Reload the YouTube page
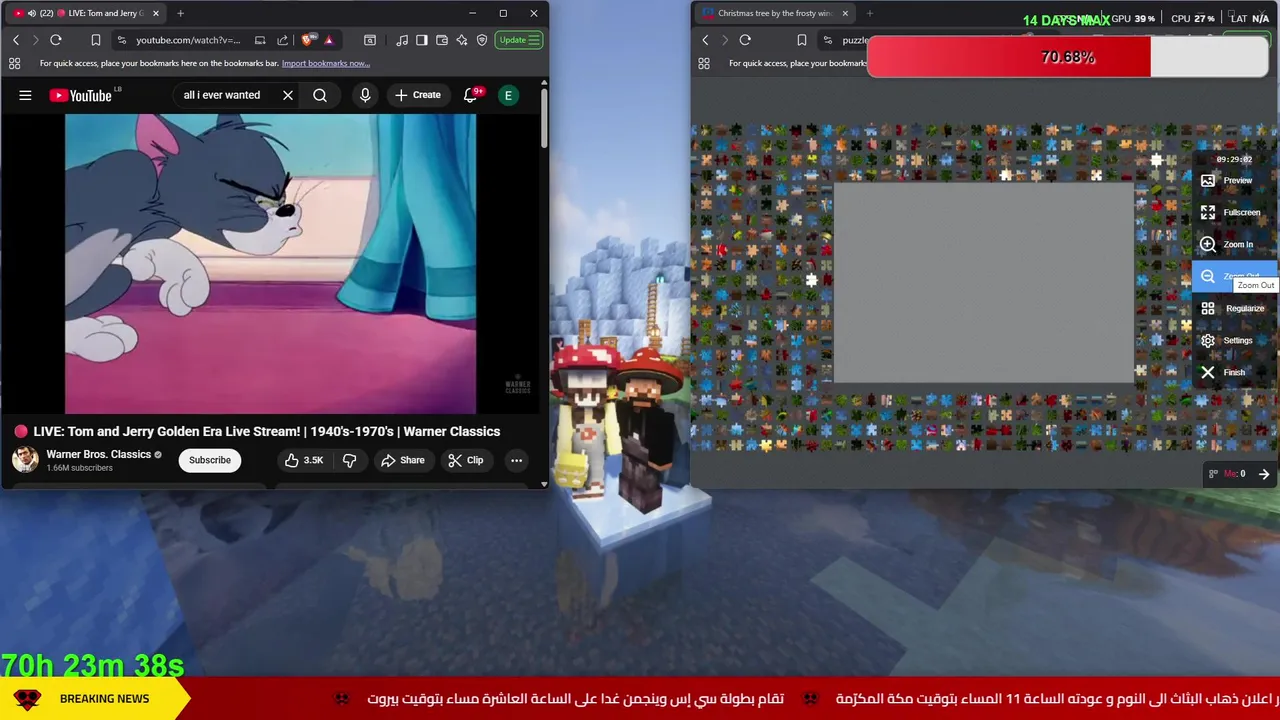 click(56, 40)
